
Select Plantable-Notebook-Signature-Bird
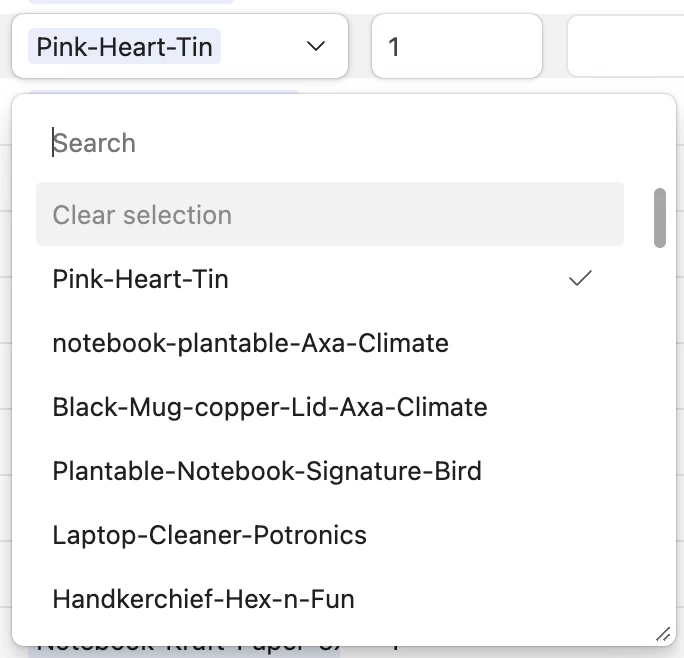tap(267, 471)
